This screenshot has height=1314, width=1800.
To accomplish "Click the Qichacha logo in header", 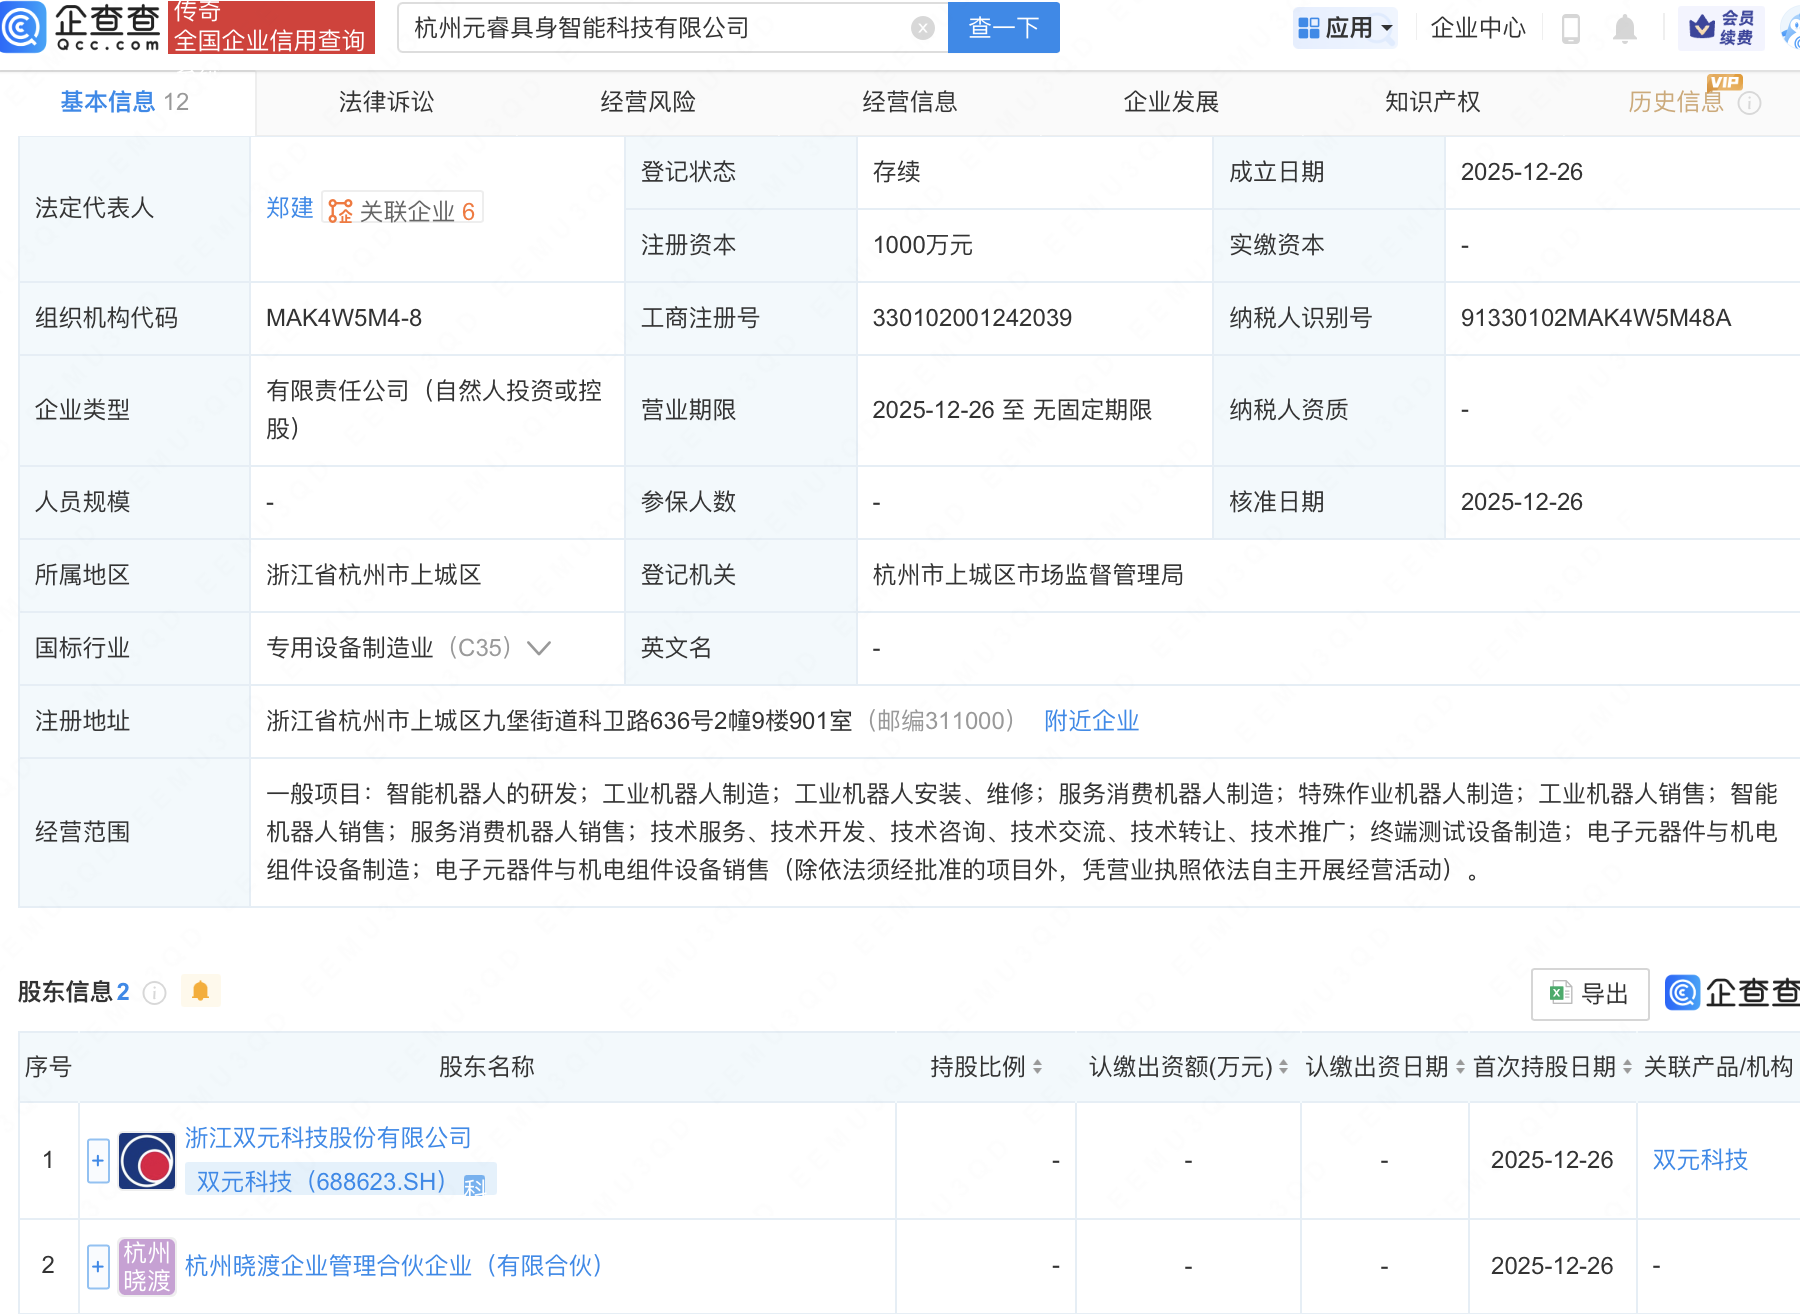I will tap(82, 27).
